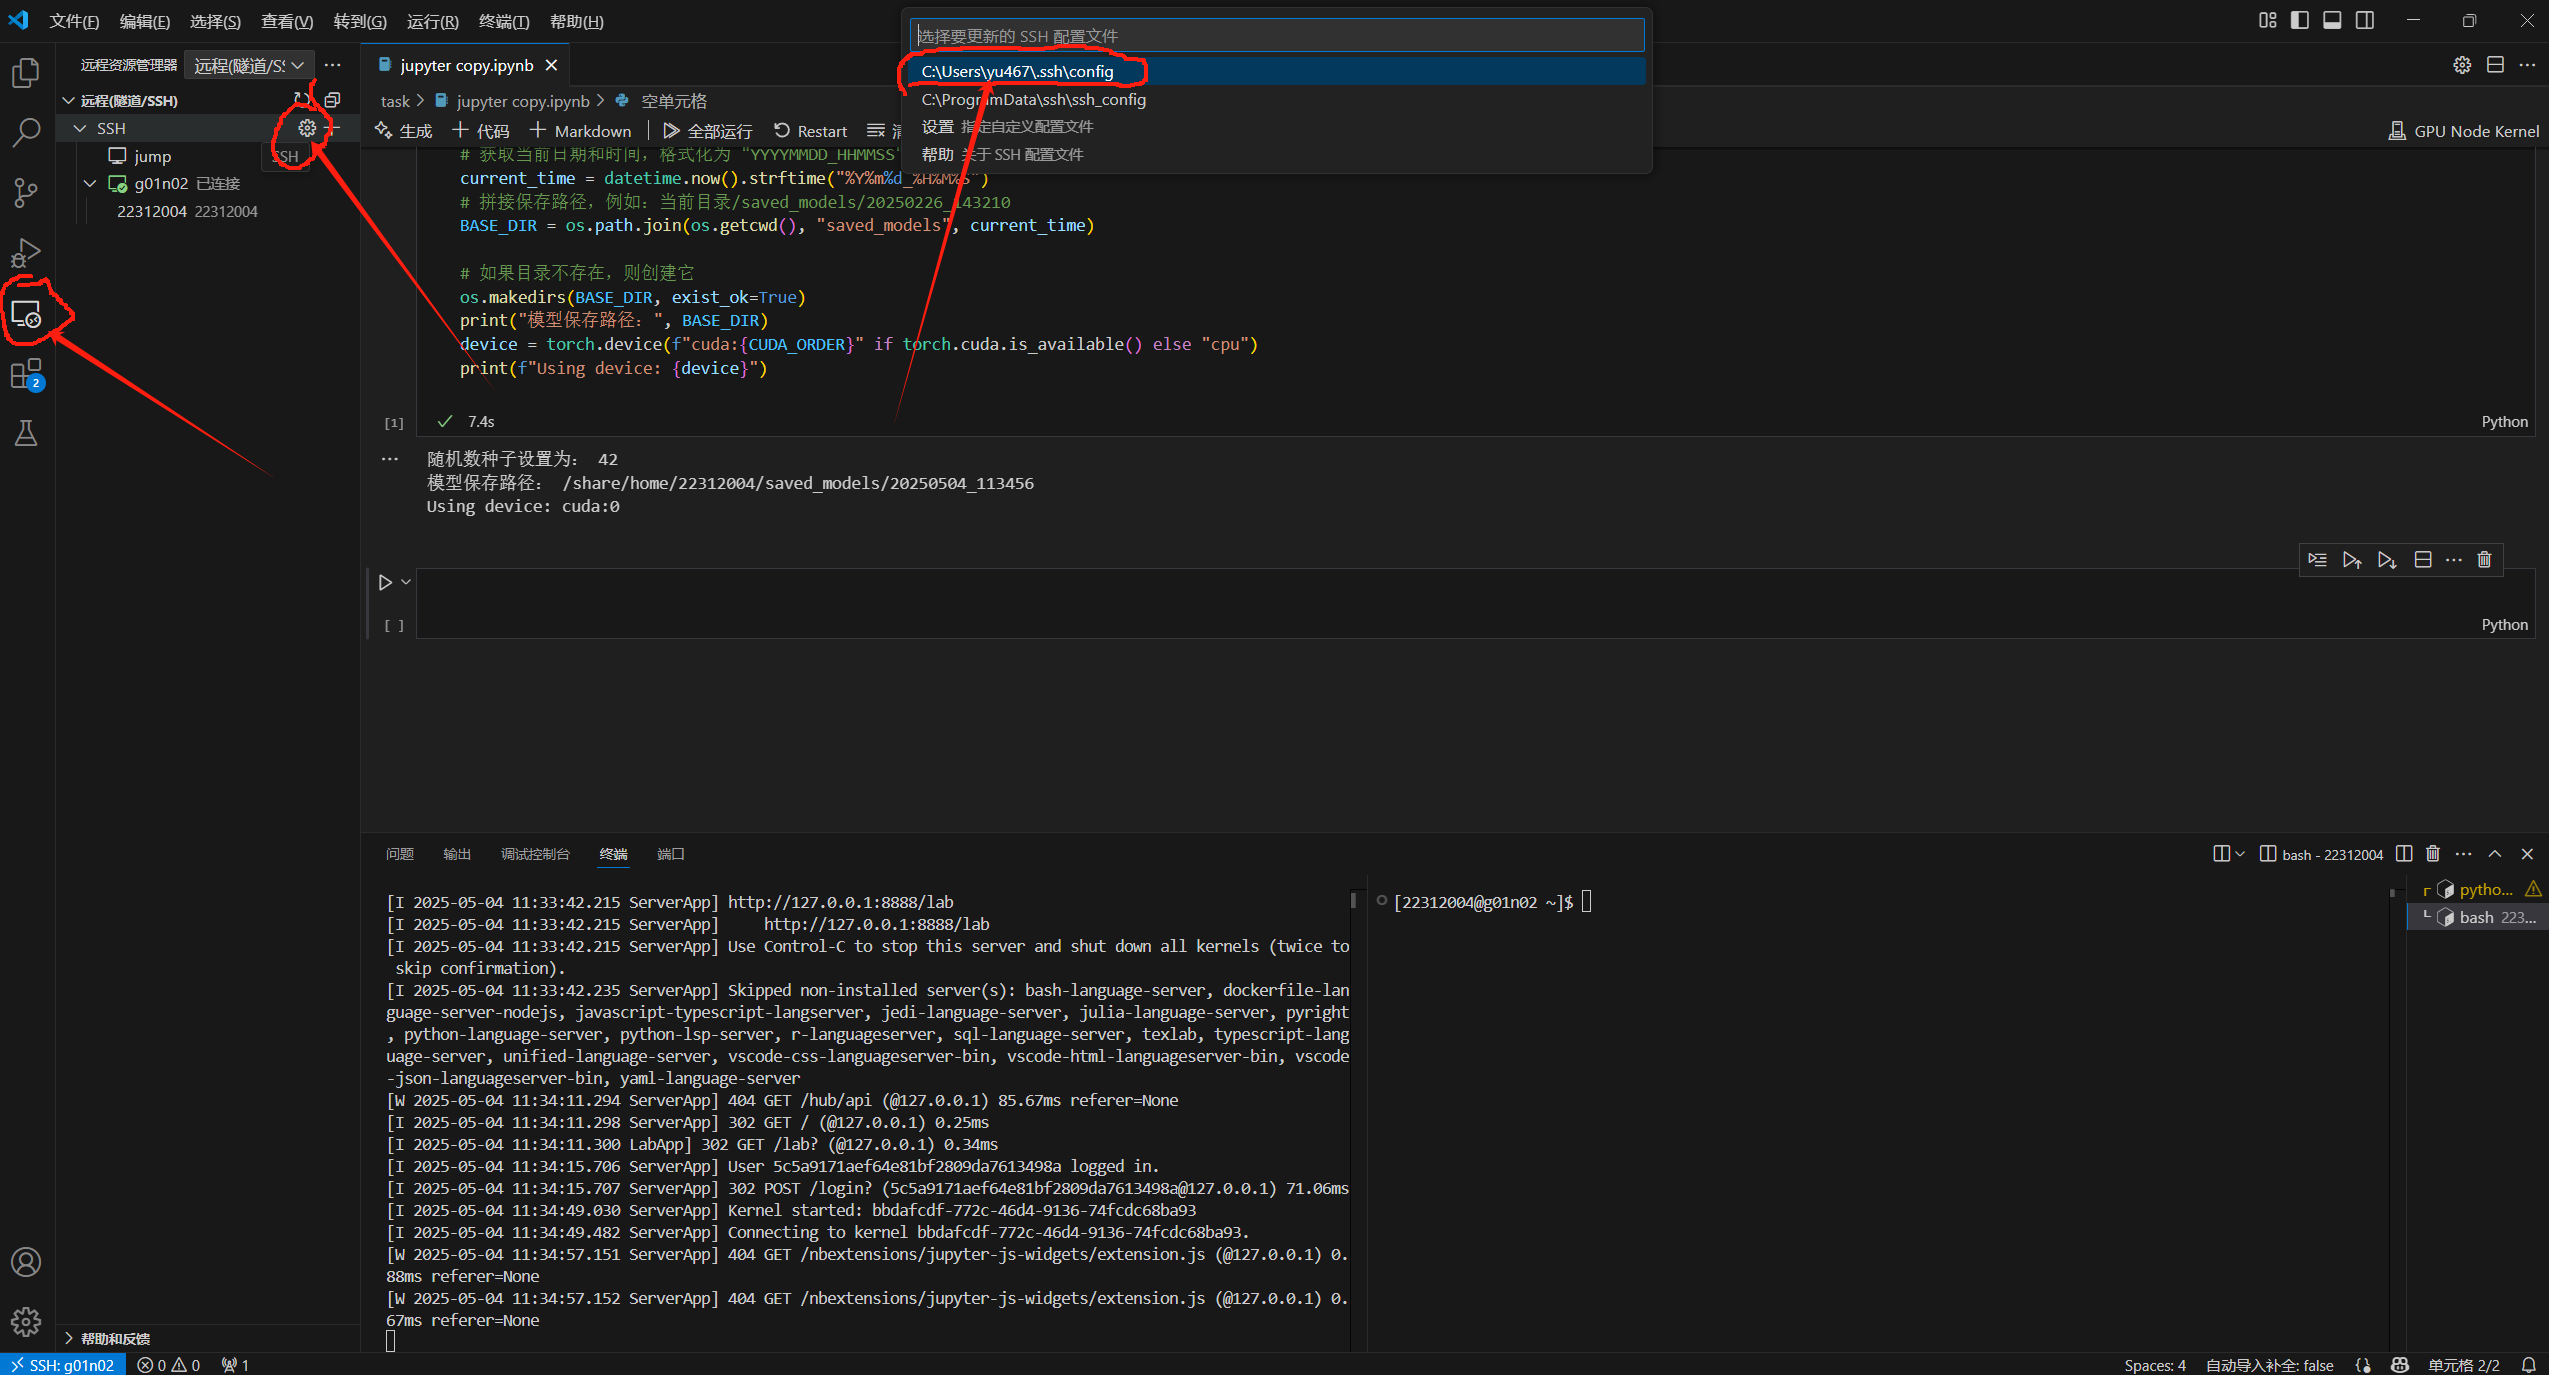Collapse the g01n02 host tree node

coord(90,184)
